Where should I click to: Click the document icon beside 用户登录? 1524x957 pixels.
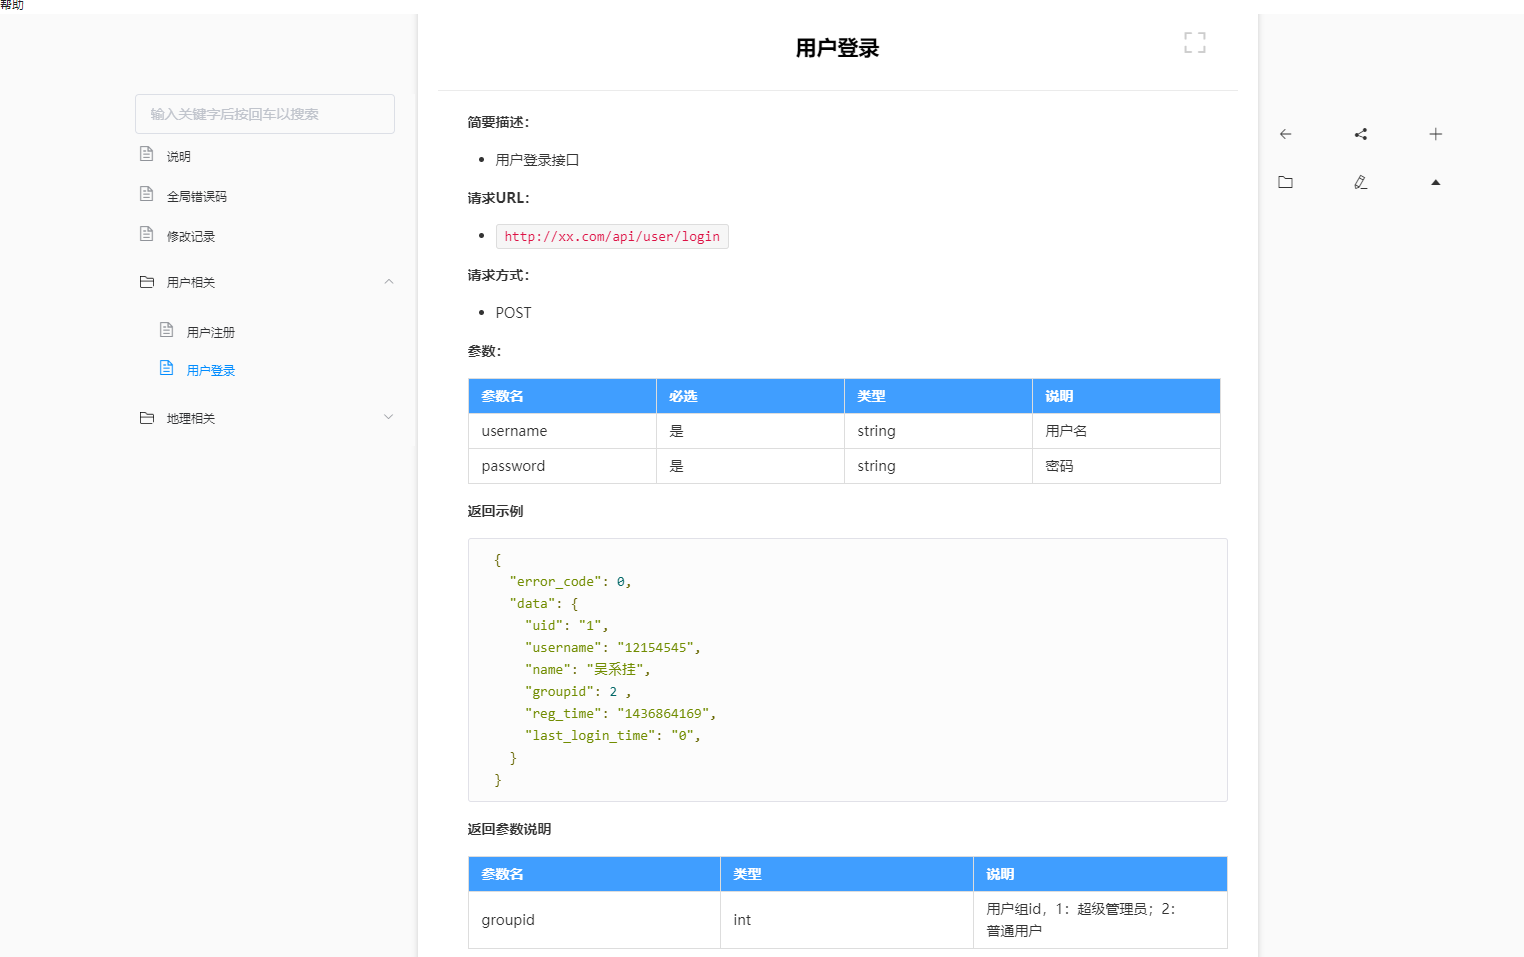[x=167, y=368]
